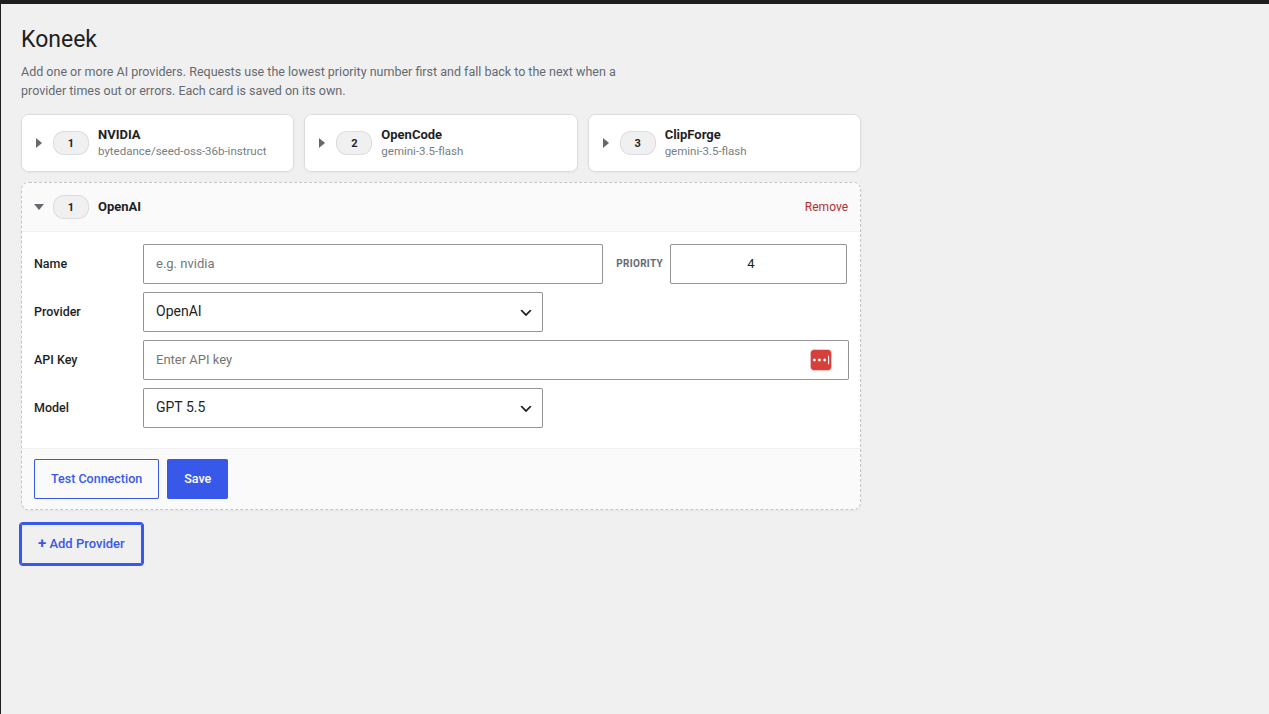Click the chevron arrow of Model select

525,408
